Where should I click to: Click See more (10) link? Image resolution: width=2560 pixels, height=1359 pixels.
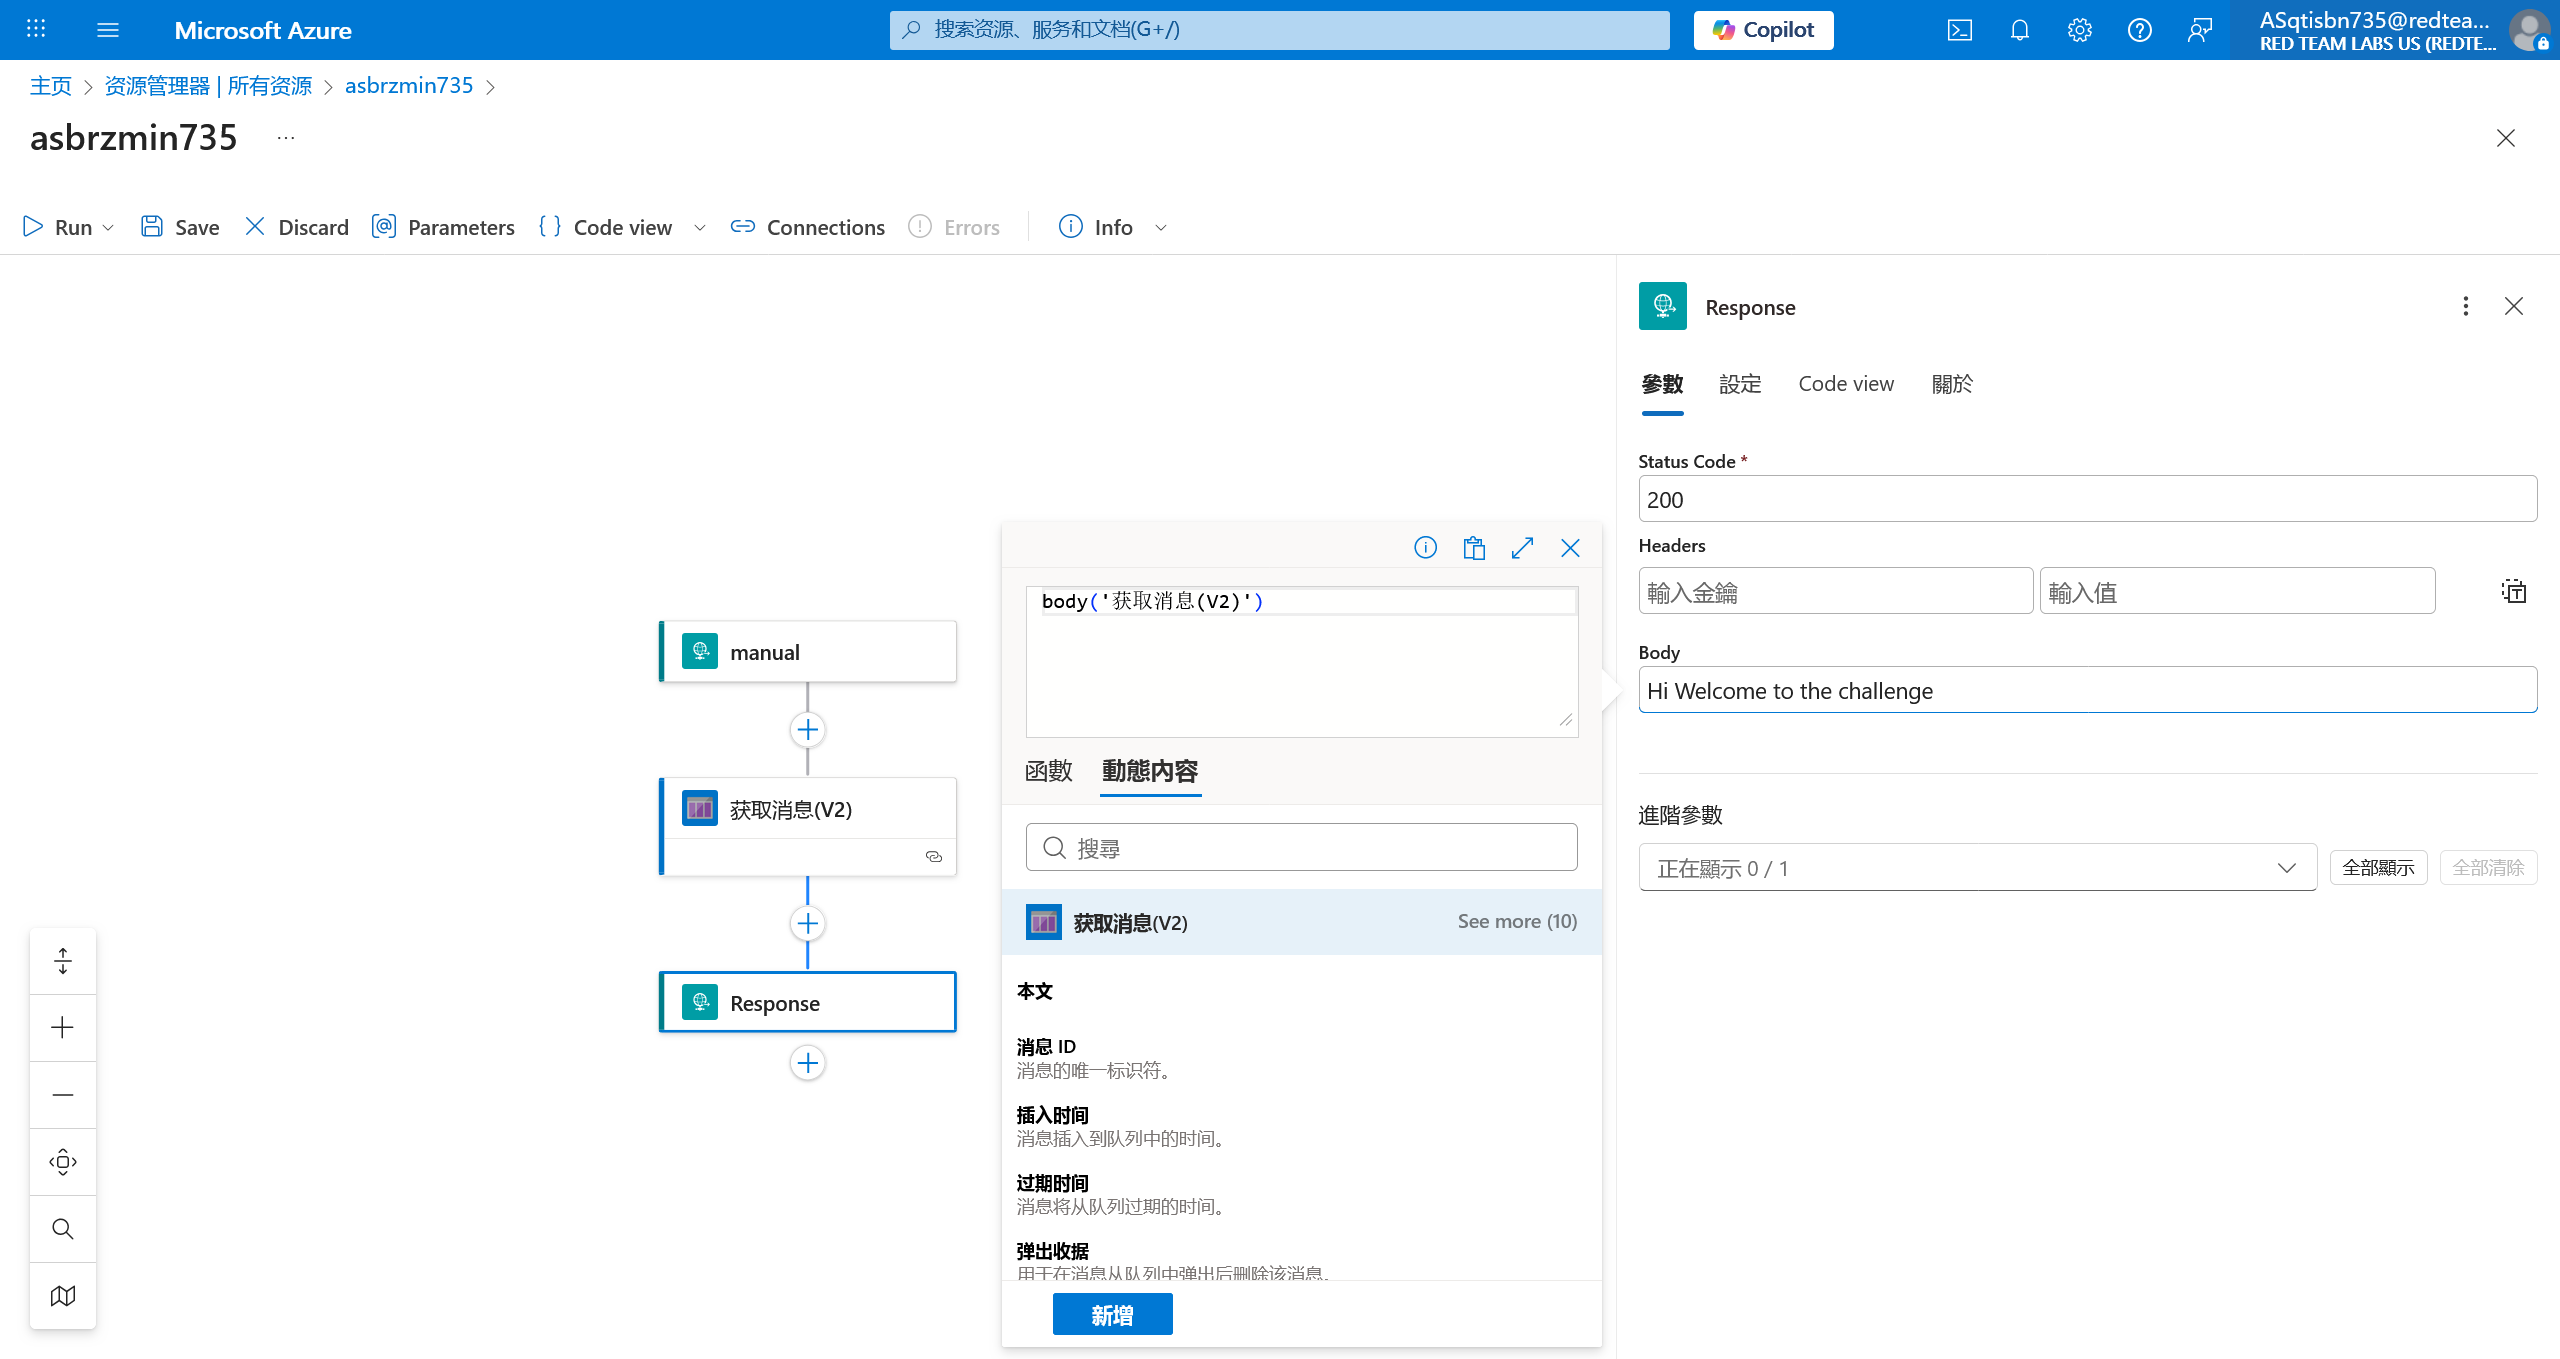(x=1516, y=921)
